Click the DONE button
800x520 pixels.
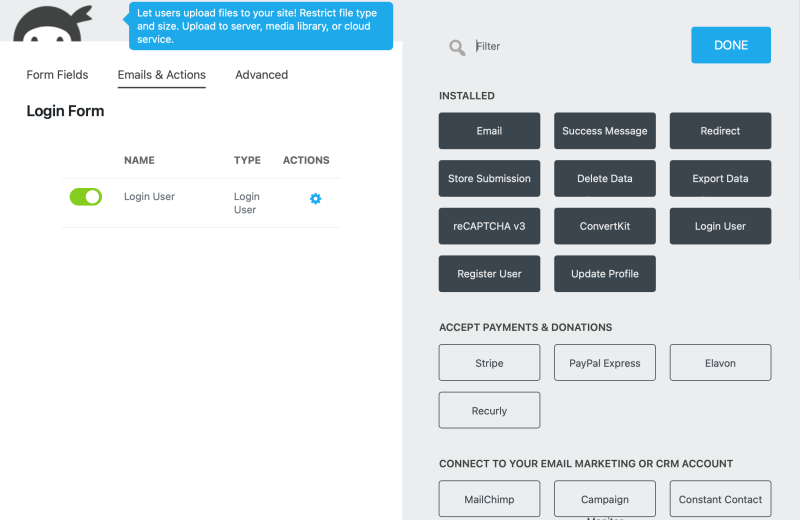tap(731, 45)
